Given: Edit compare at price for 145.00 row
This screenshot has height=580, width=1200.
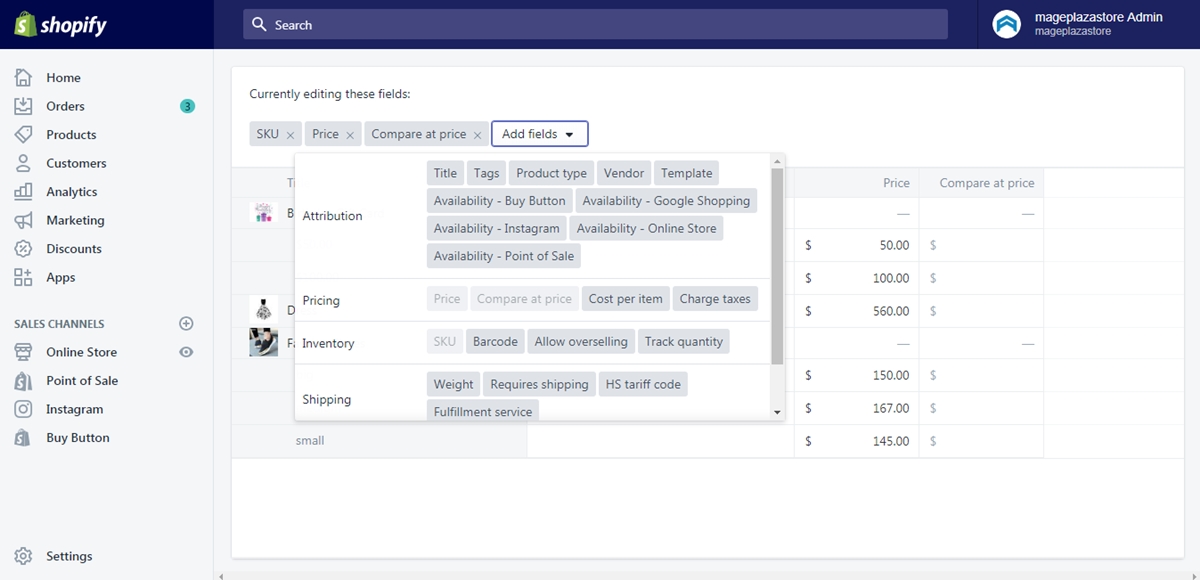Looking at the screenshot, I should coord(981,441).
